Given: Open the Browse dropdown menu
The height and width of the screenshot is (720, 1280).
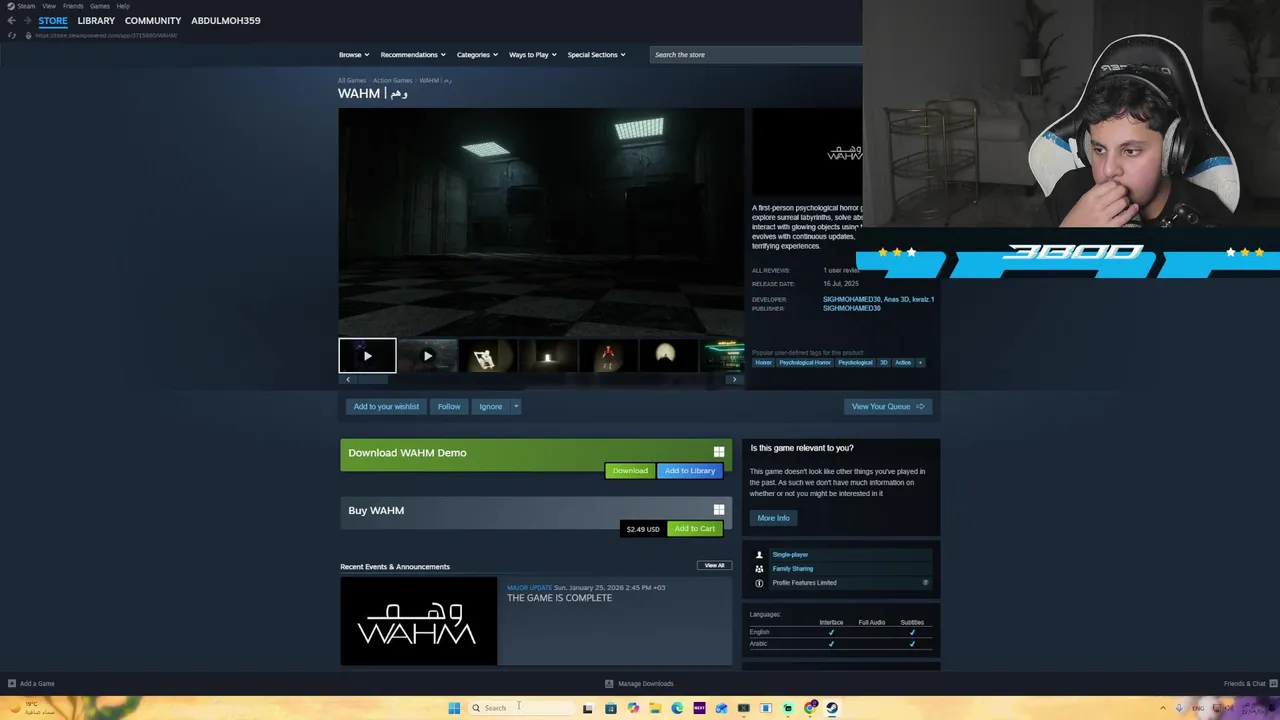Looking at the screenshot, I should (x=354, y=55).
